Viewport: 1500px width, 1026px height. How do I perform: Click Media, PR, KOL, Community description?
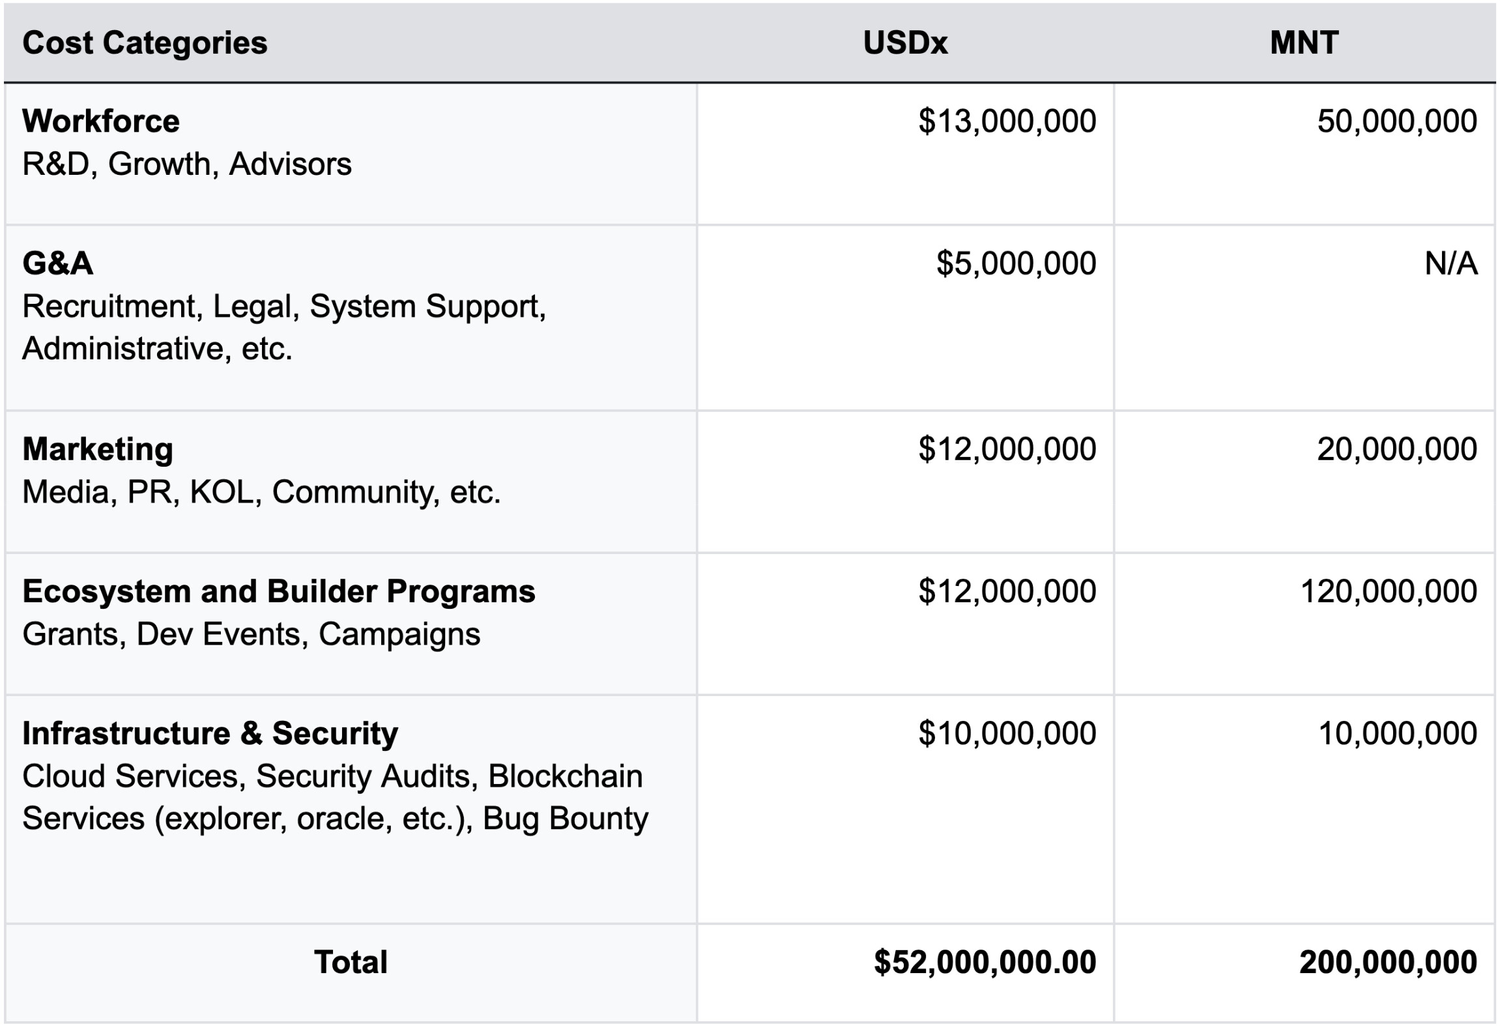261,492
